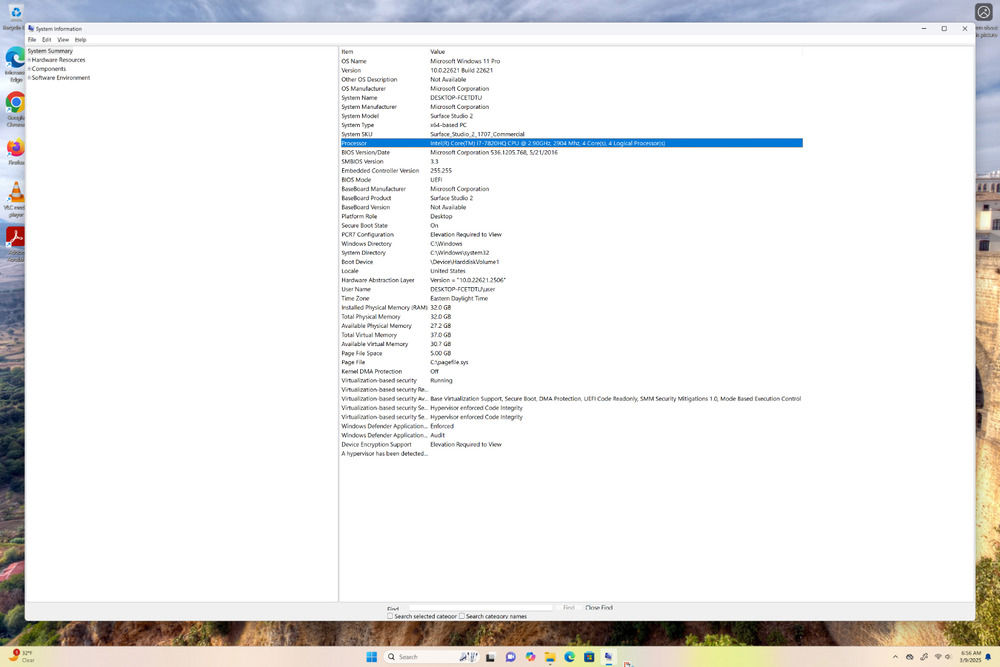Select the "Total Virtual Memory" row
Viewport: 1000px width, 667px height.
[x=571, y=335]
